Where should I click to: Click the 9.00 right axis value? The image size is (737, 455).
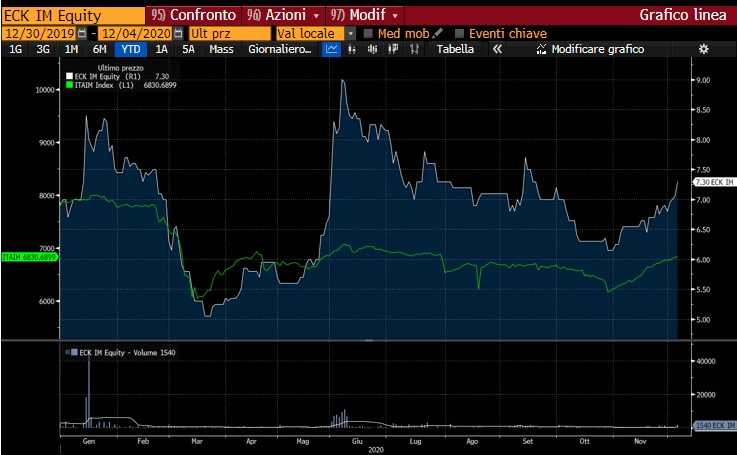point(703,80)
